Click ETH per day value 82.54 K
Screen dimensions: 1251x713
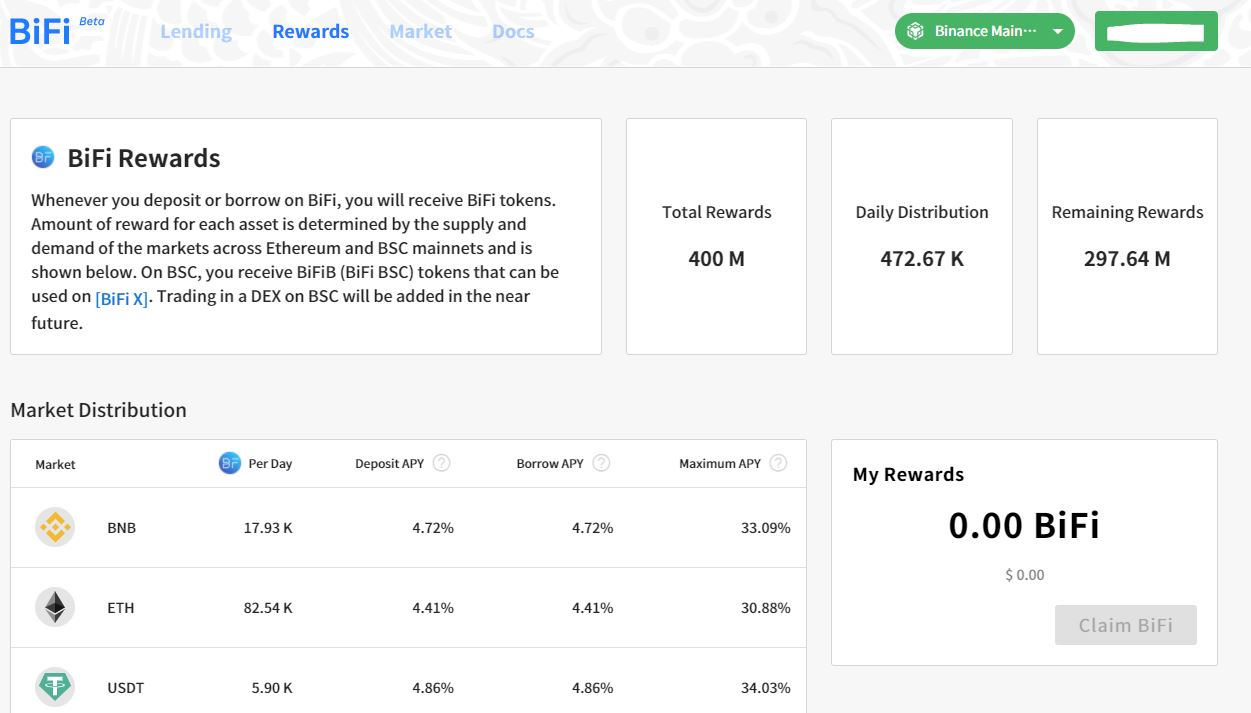268,607
